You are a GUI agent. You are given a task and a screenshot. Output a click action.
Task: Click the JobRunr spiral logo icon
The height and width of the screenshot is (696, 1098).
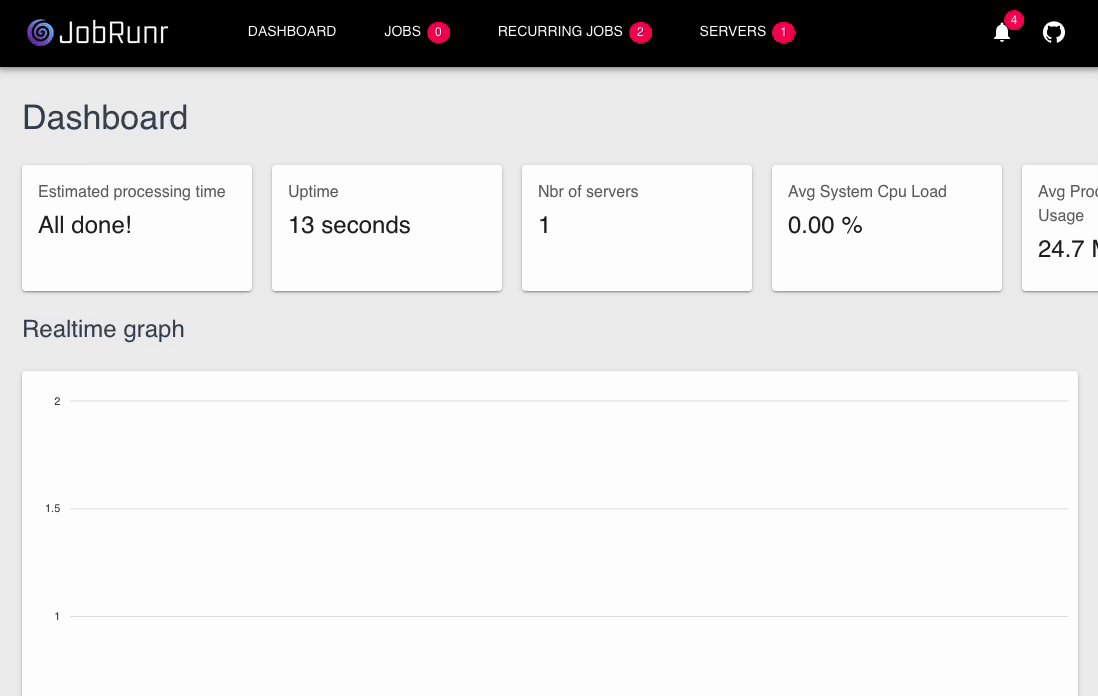(x=41, y=32)
